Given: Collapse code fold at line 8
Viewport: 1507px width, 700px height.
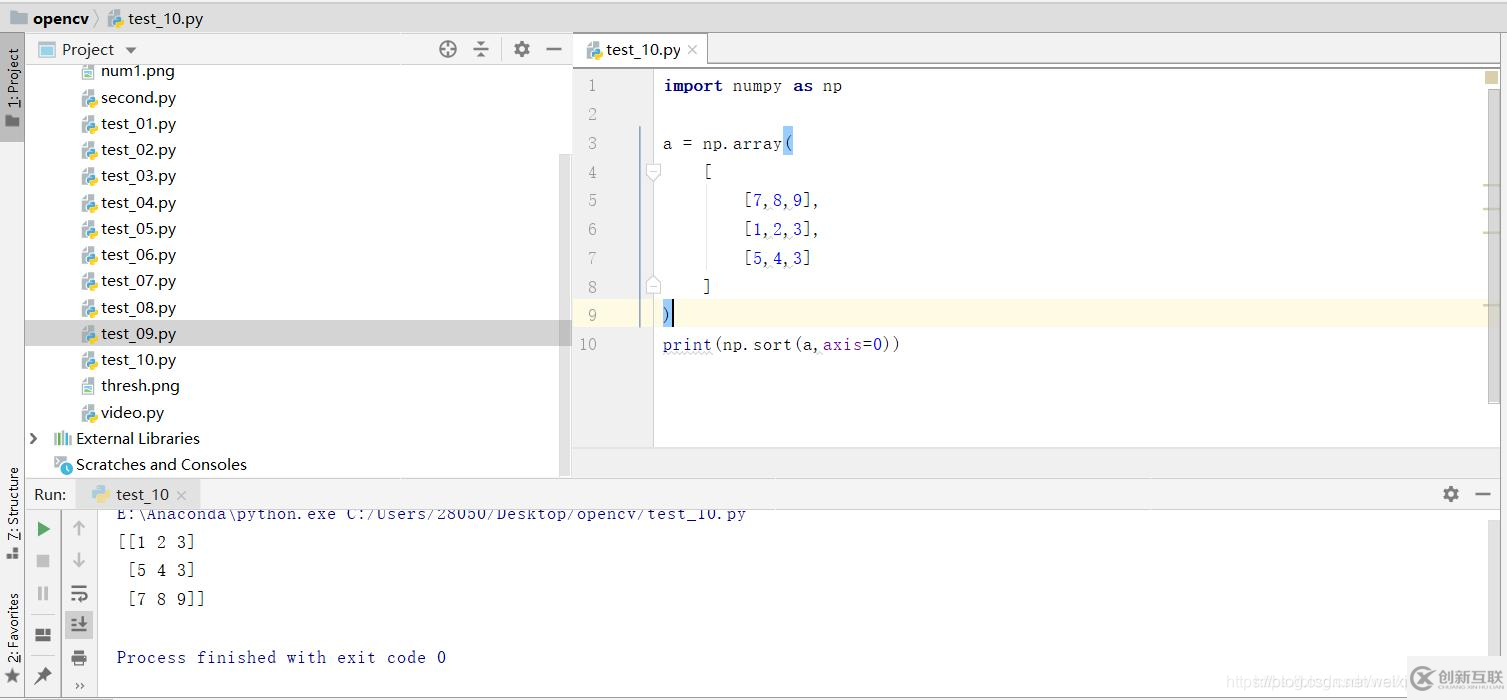Looking at the screenshot, I should click(x=653, y=285).
